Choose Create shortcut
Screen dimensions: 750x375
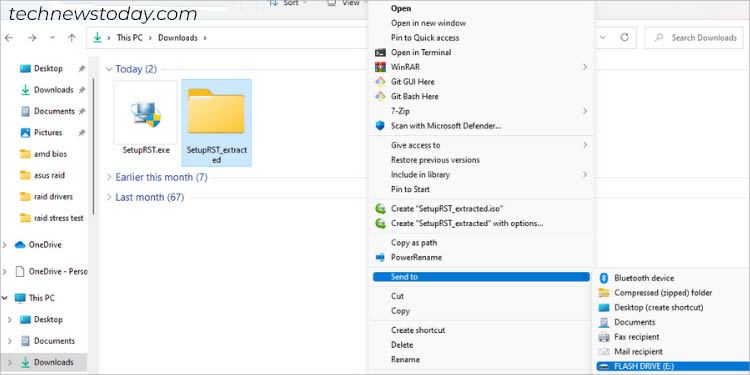(418, 330)
